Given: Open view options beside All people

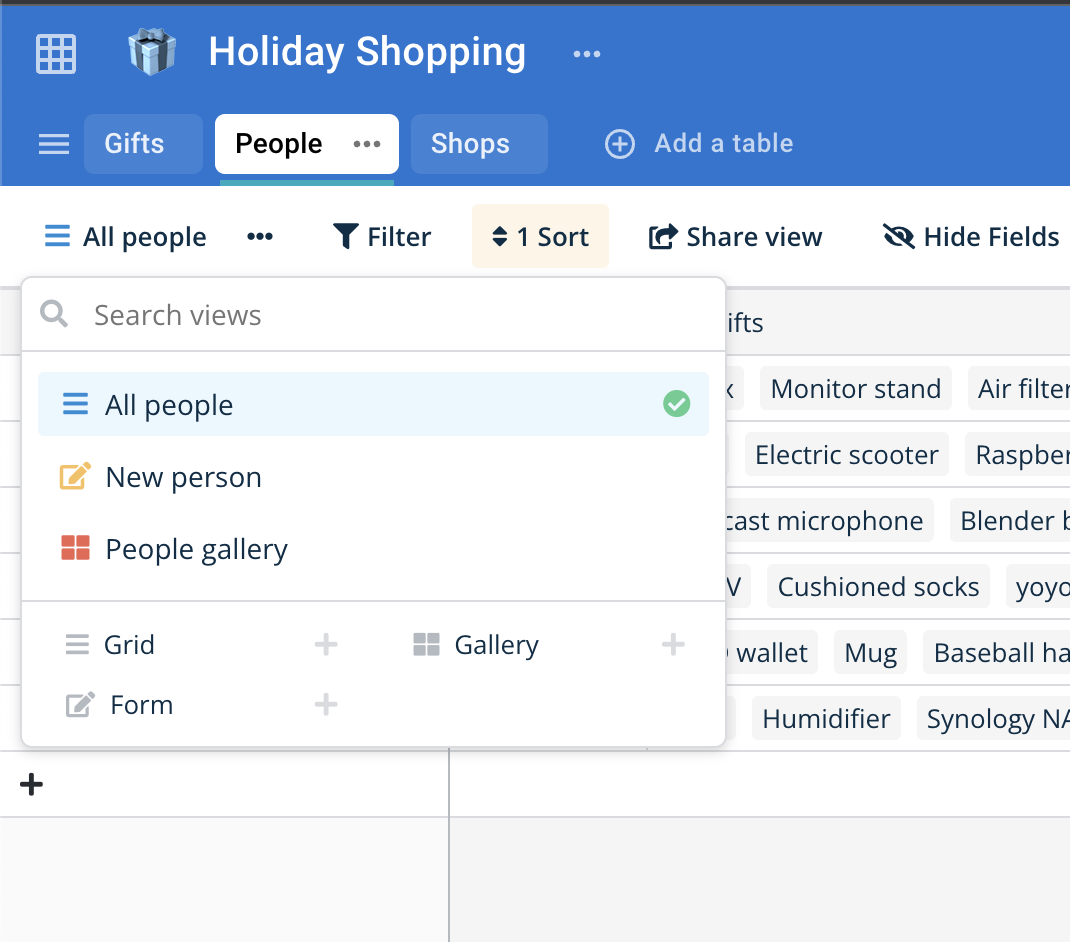Looking at the screenshot, I should 260,237.
